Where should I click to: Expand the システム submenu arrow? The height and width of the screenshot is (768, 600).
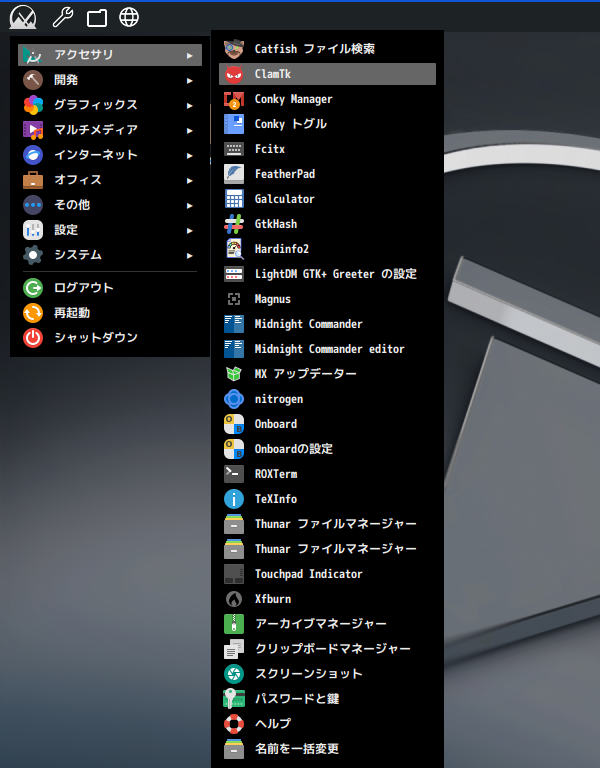(190, 256)
